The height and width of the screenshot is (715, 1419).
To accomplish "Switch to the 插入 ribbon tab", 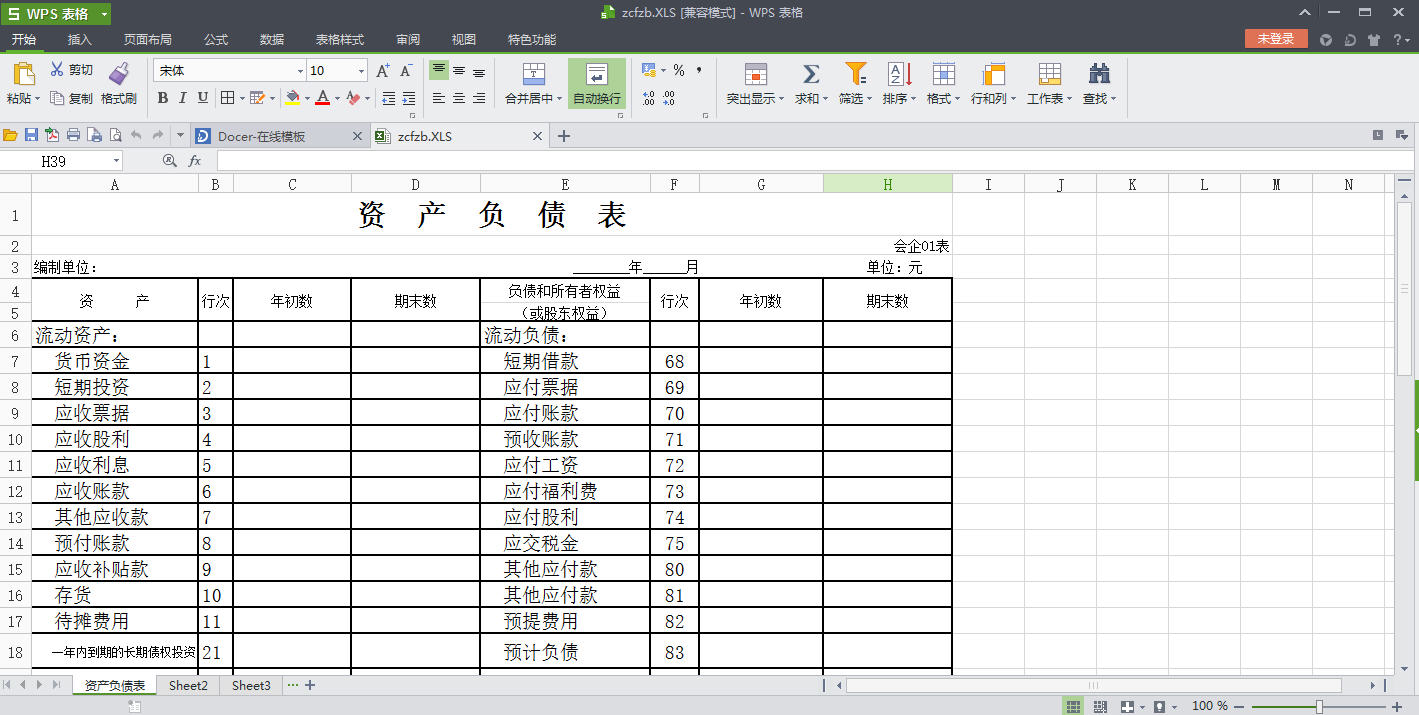I will click(x=79, y=41).
